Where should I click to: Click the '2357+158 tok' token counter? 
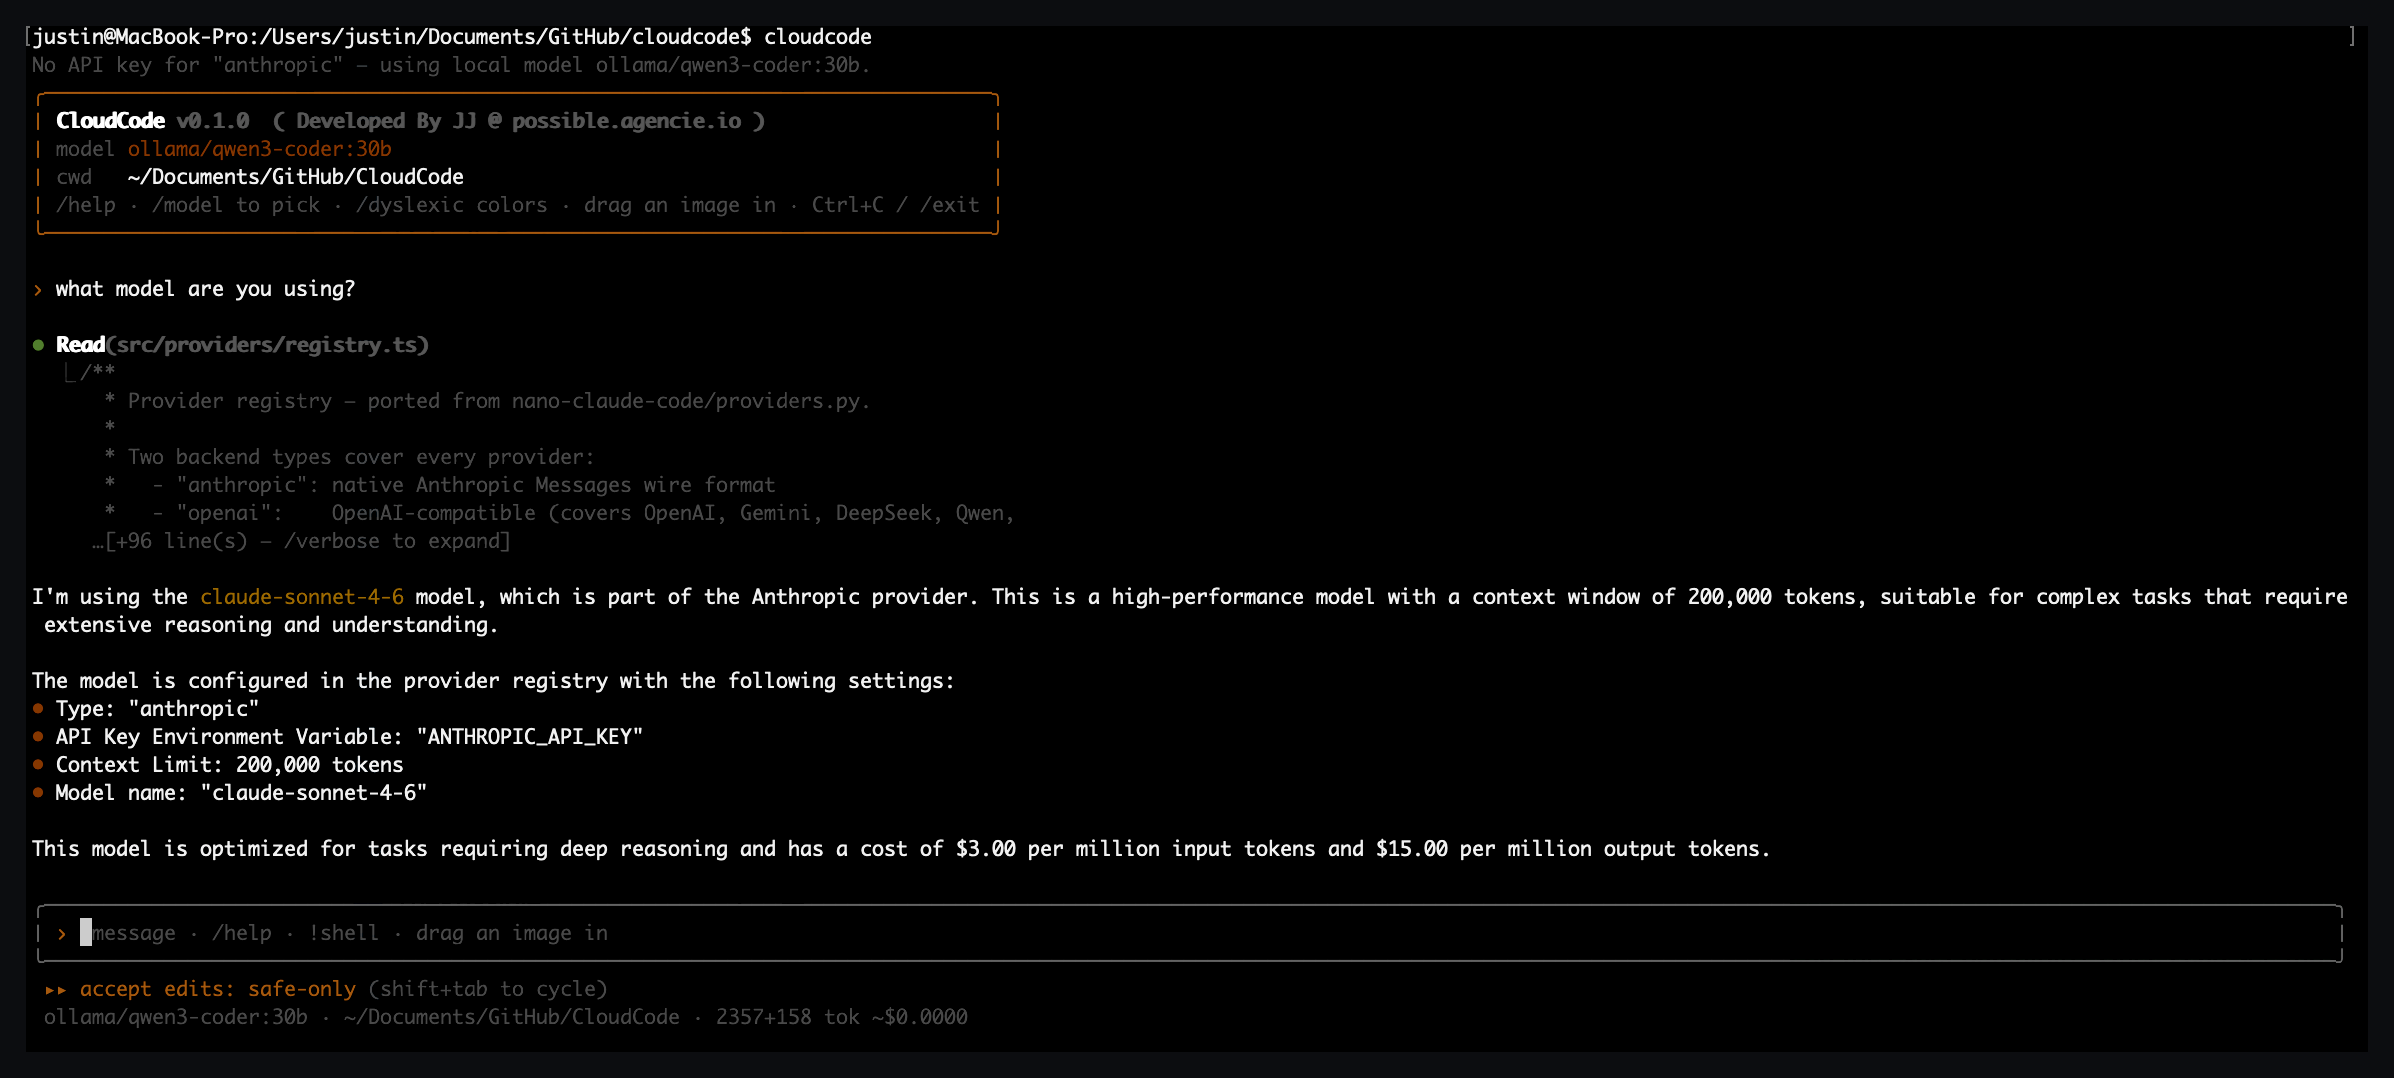pyautogui.click(x=788, y=1017)
